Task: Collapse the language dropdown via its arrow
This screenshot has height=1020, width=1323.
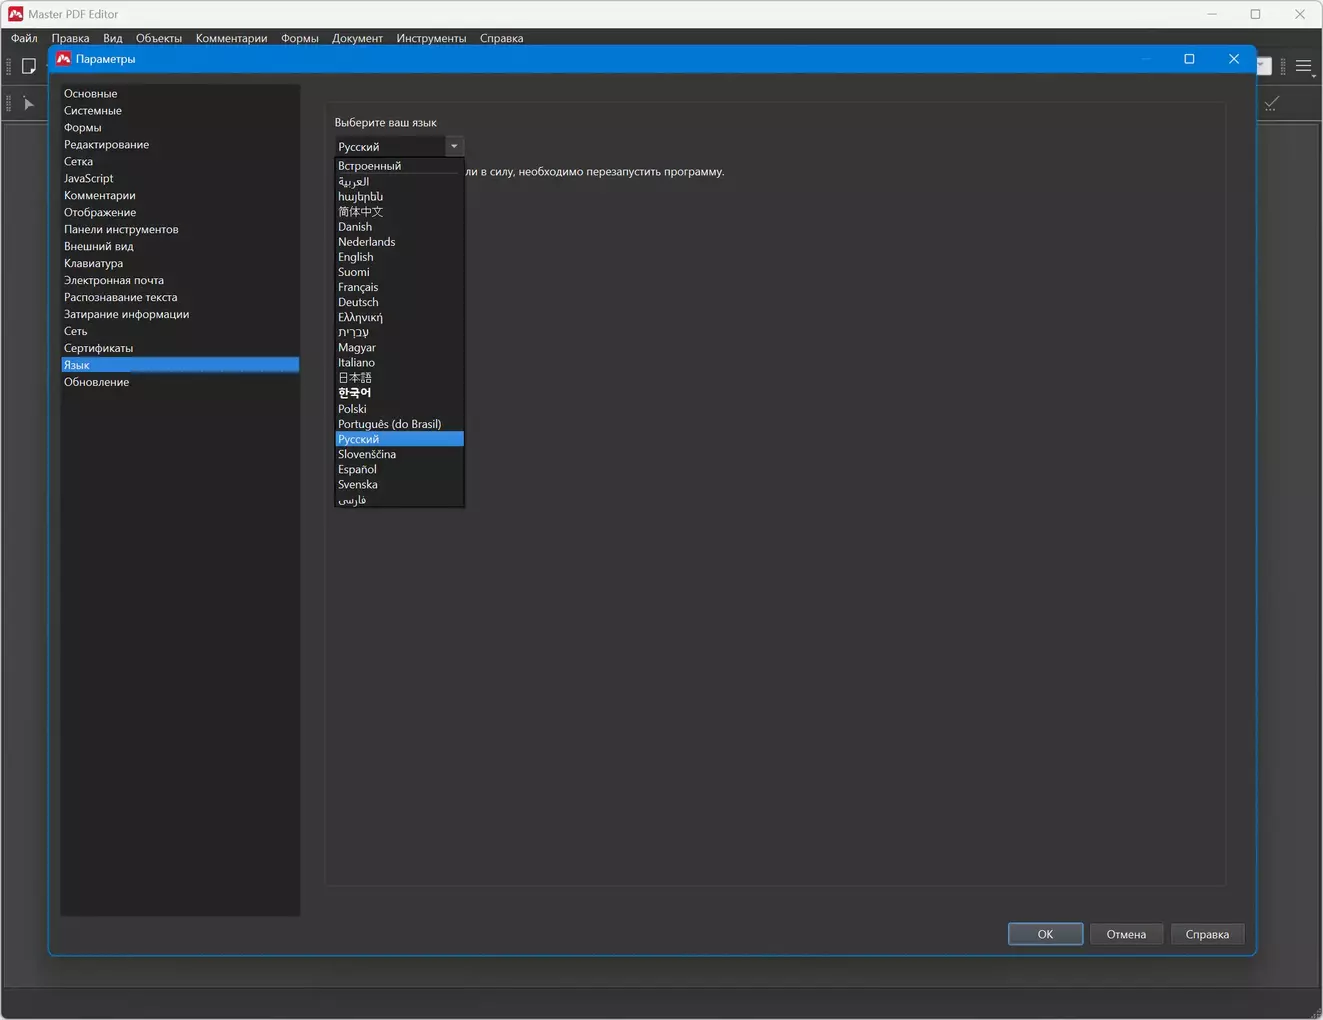Action: (x=454, y=147)
